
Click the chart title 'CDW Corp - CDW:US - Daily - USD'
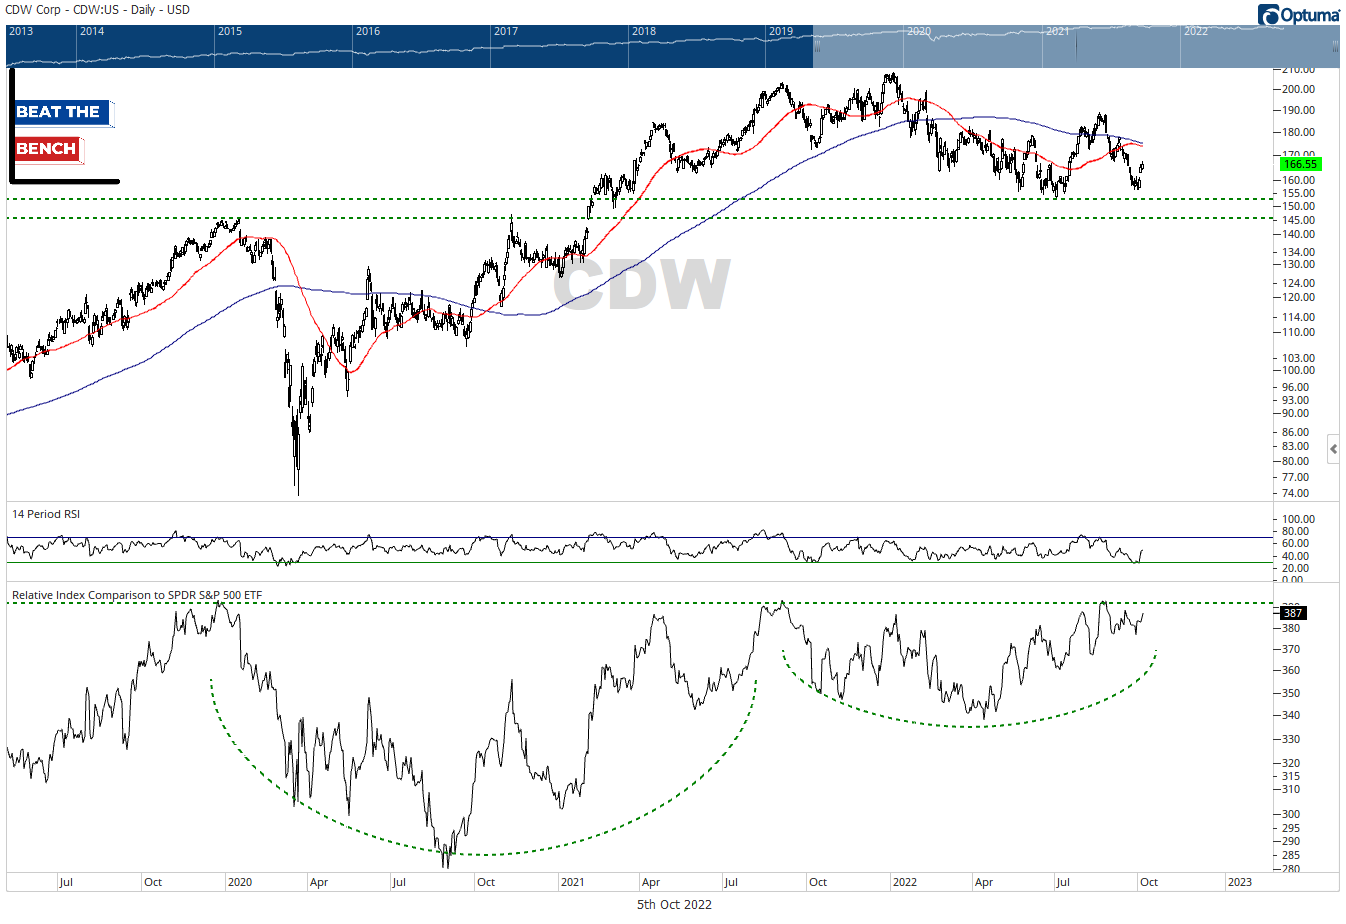tap(98, 10)
